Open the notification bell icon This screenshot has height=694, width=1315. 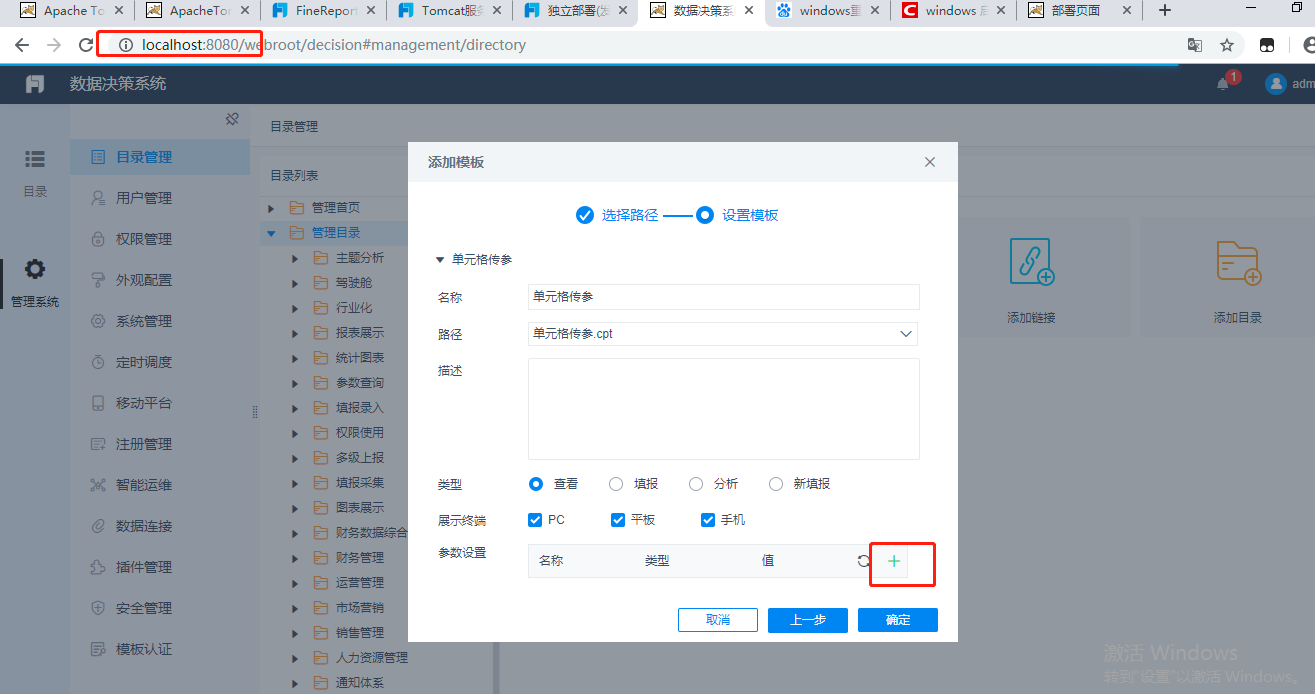tap(1222, 84)
